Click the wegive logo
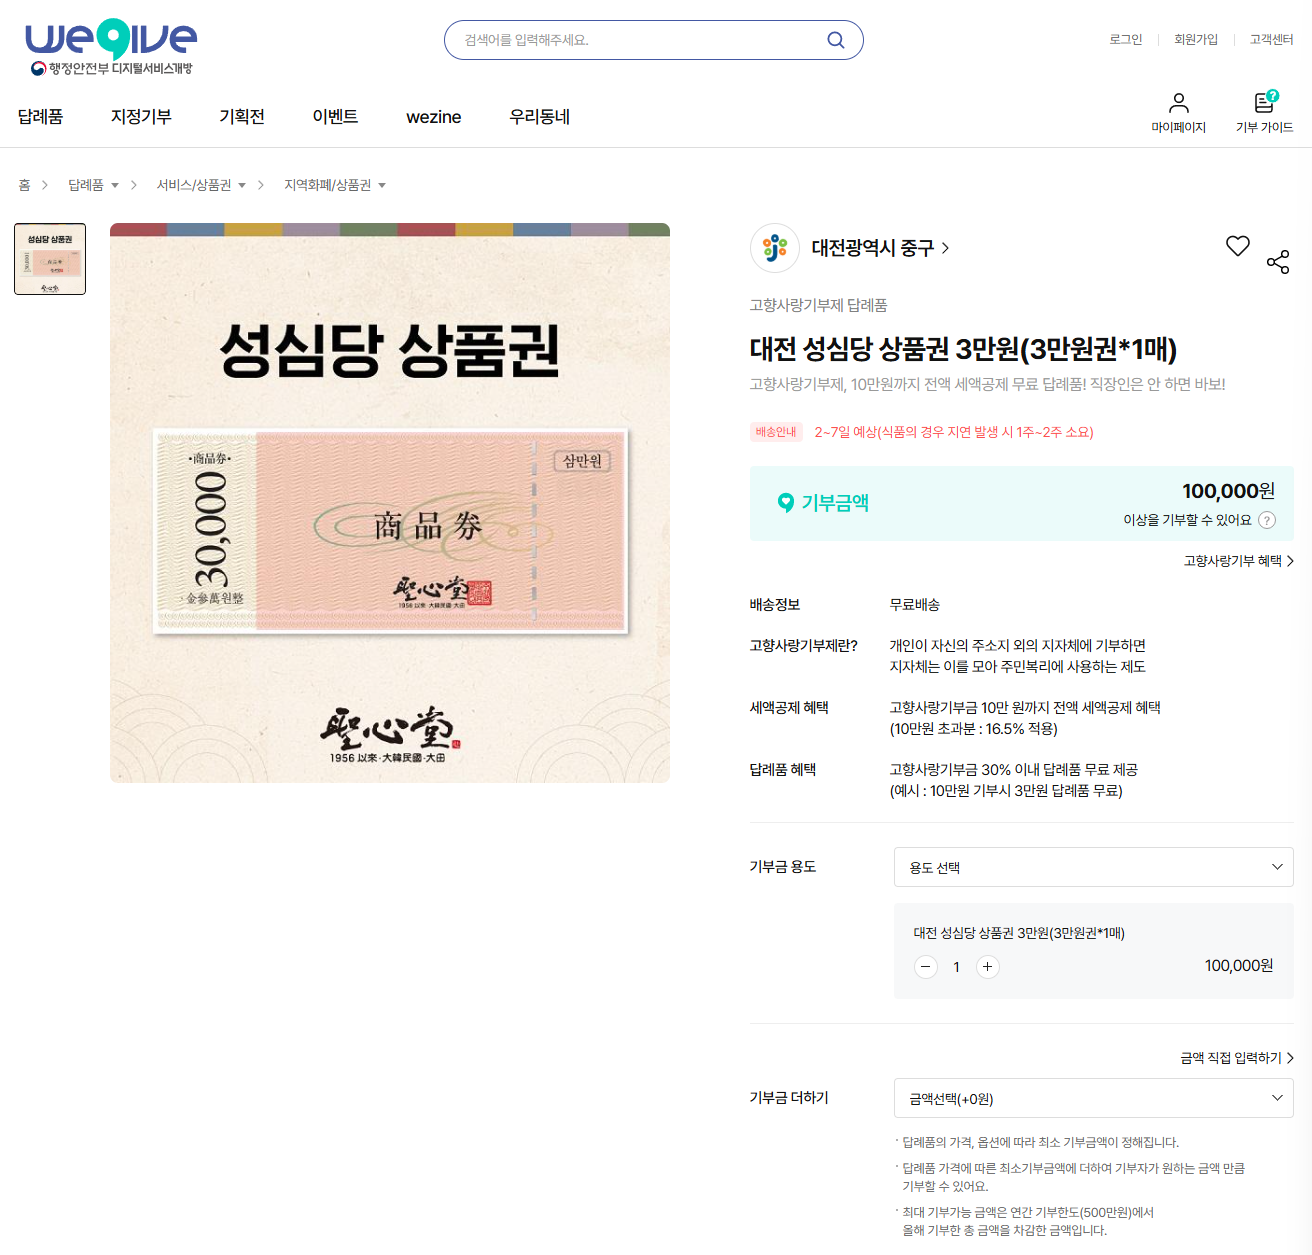The height and width of the screenshot is (1255, 1312). [x=111, y=46]
